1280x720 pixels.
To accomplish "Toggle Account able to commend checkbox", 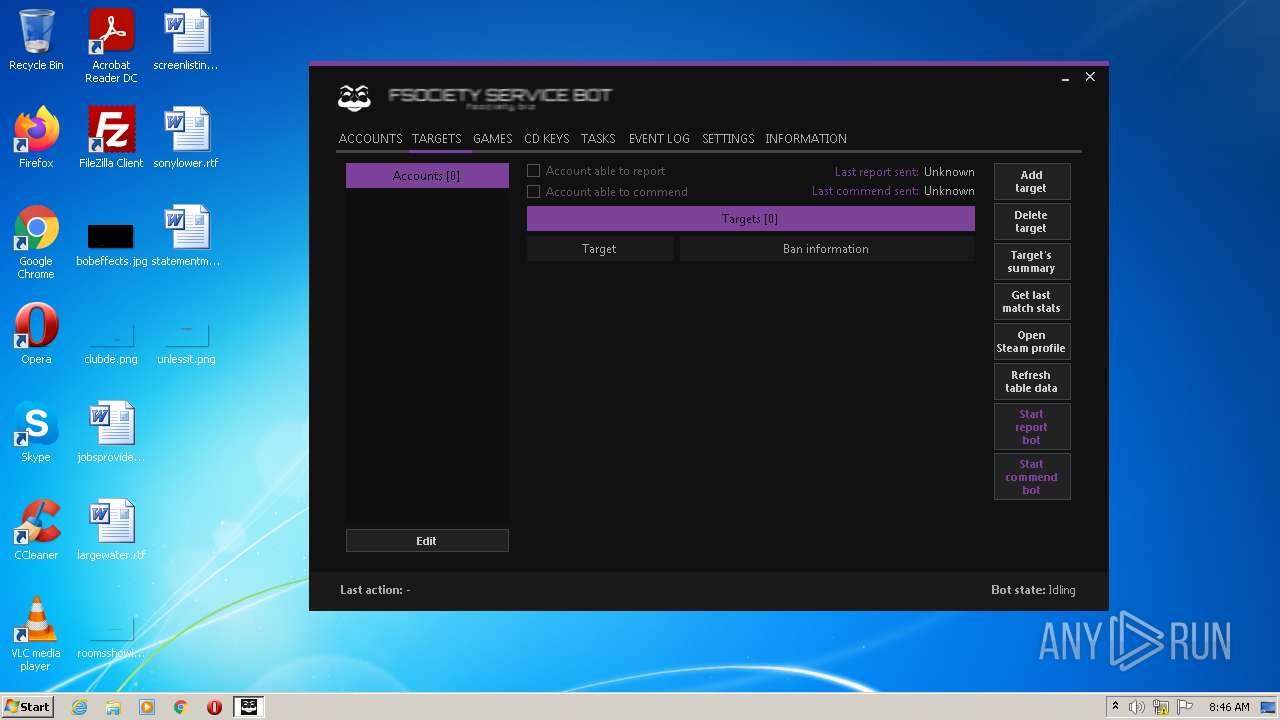I will (533, 192).
